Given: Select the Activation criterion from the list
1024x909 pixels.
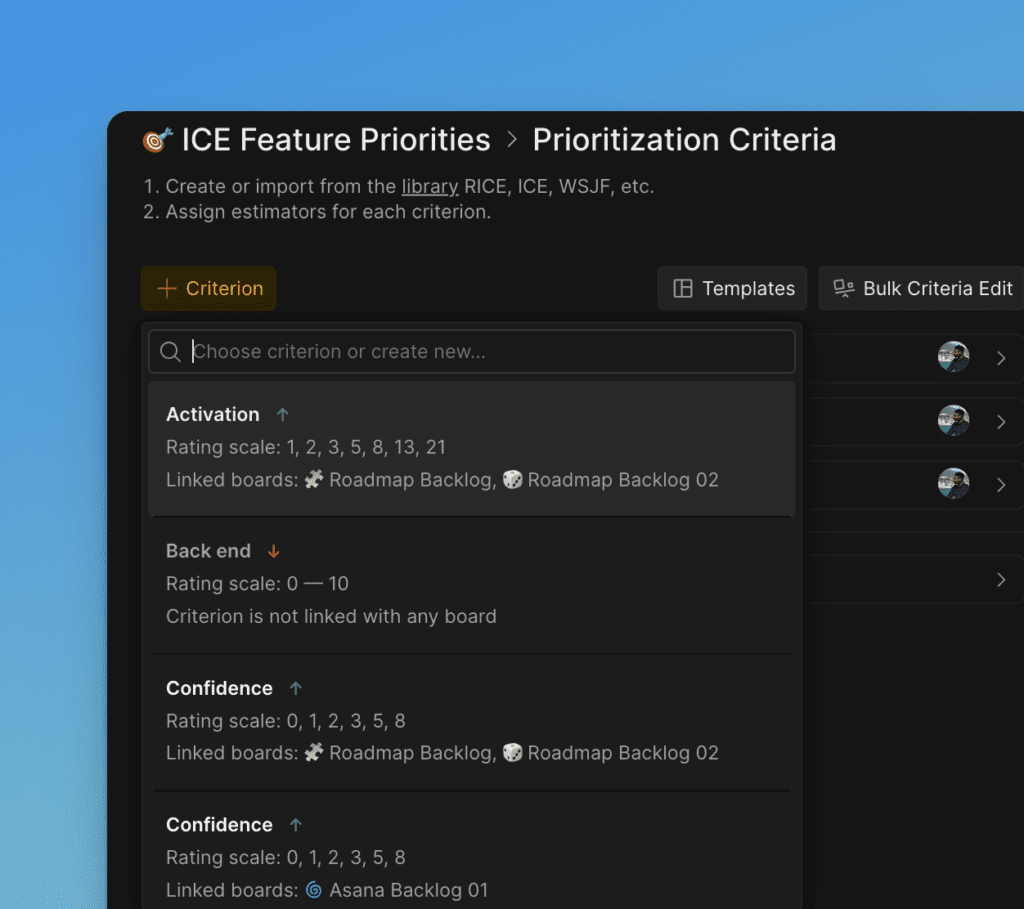Looking at the screenshot, I should [471, 447].
